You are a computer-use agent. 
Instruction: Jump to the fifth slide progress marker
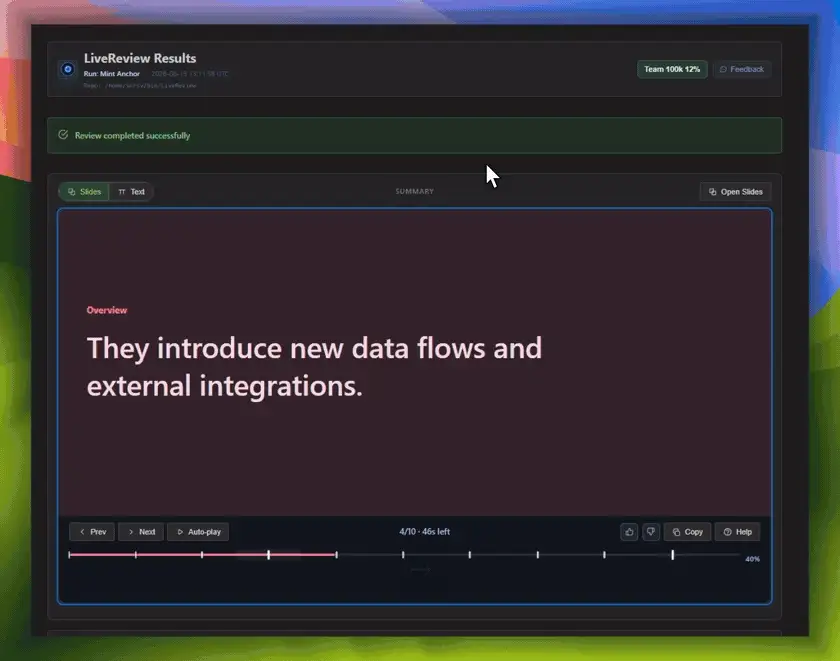coord(336,555)
